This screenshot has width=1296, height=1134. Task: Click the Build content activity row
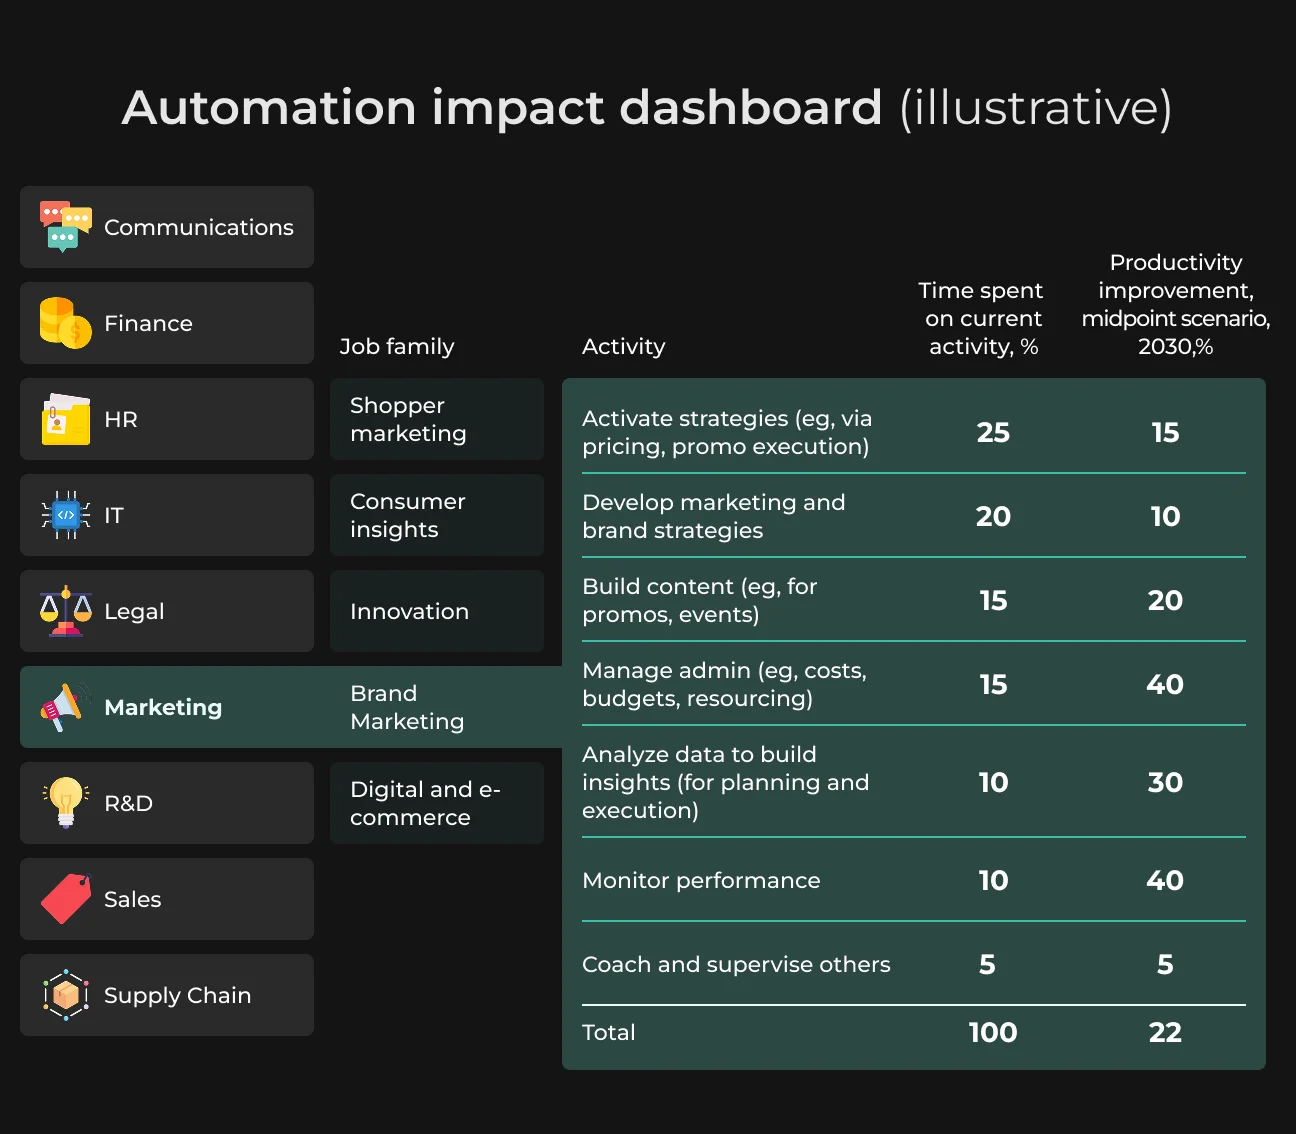(914, 600)
